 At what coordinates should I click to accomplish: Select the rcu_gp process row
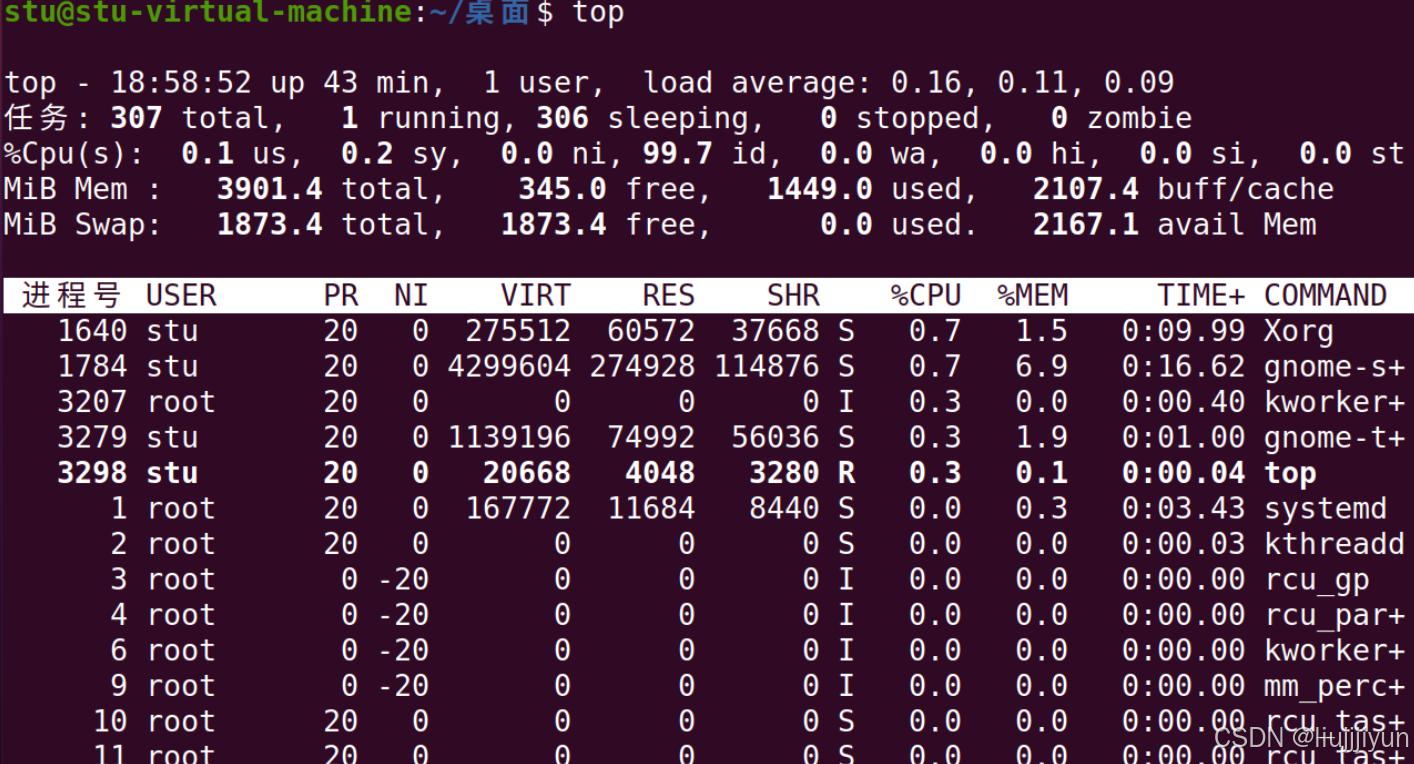click(x=700, y=579)
